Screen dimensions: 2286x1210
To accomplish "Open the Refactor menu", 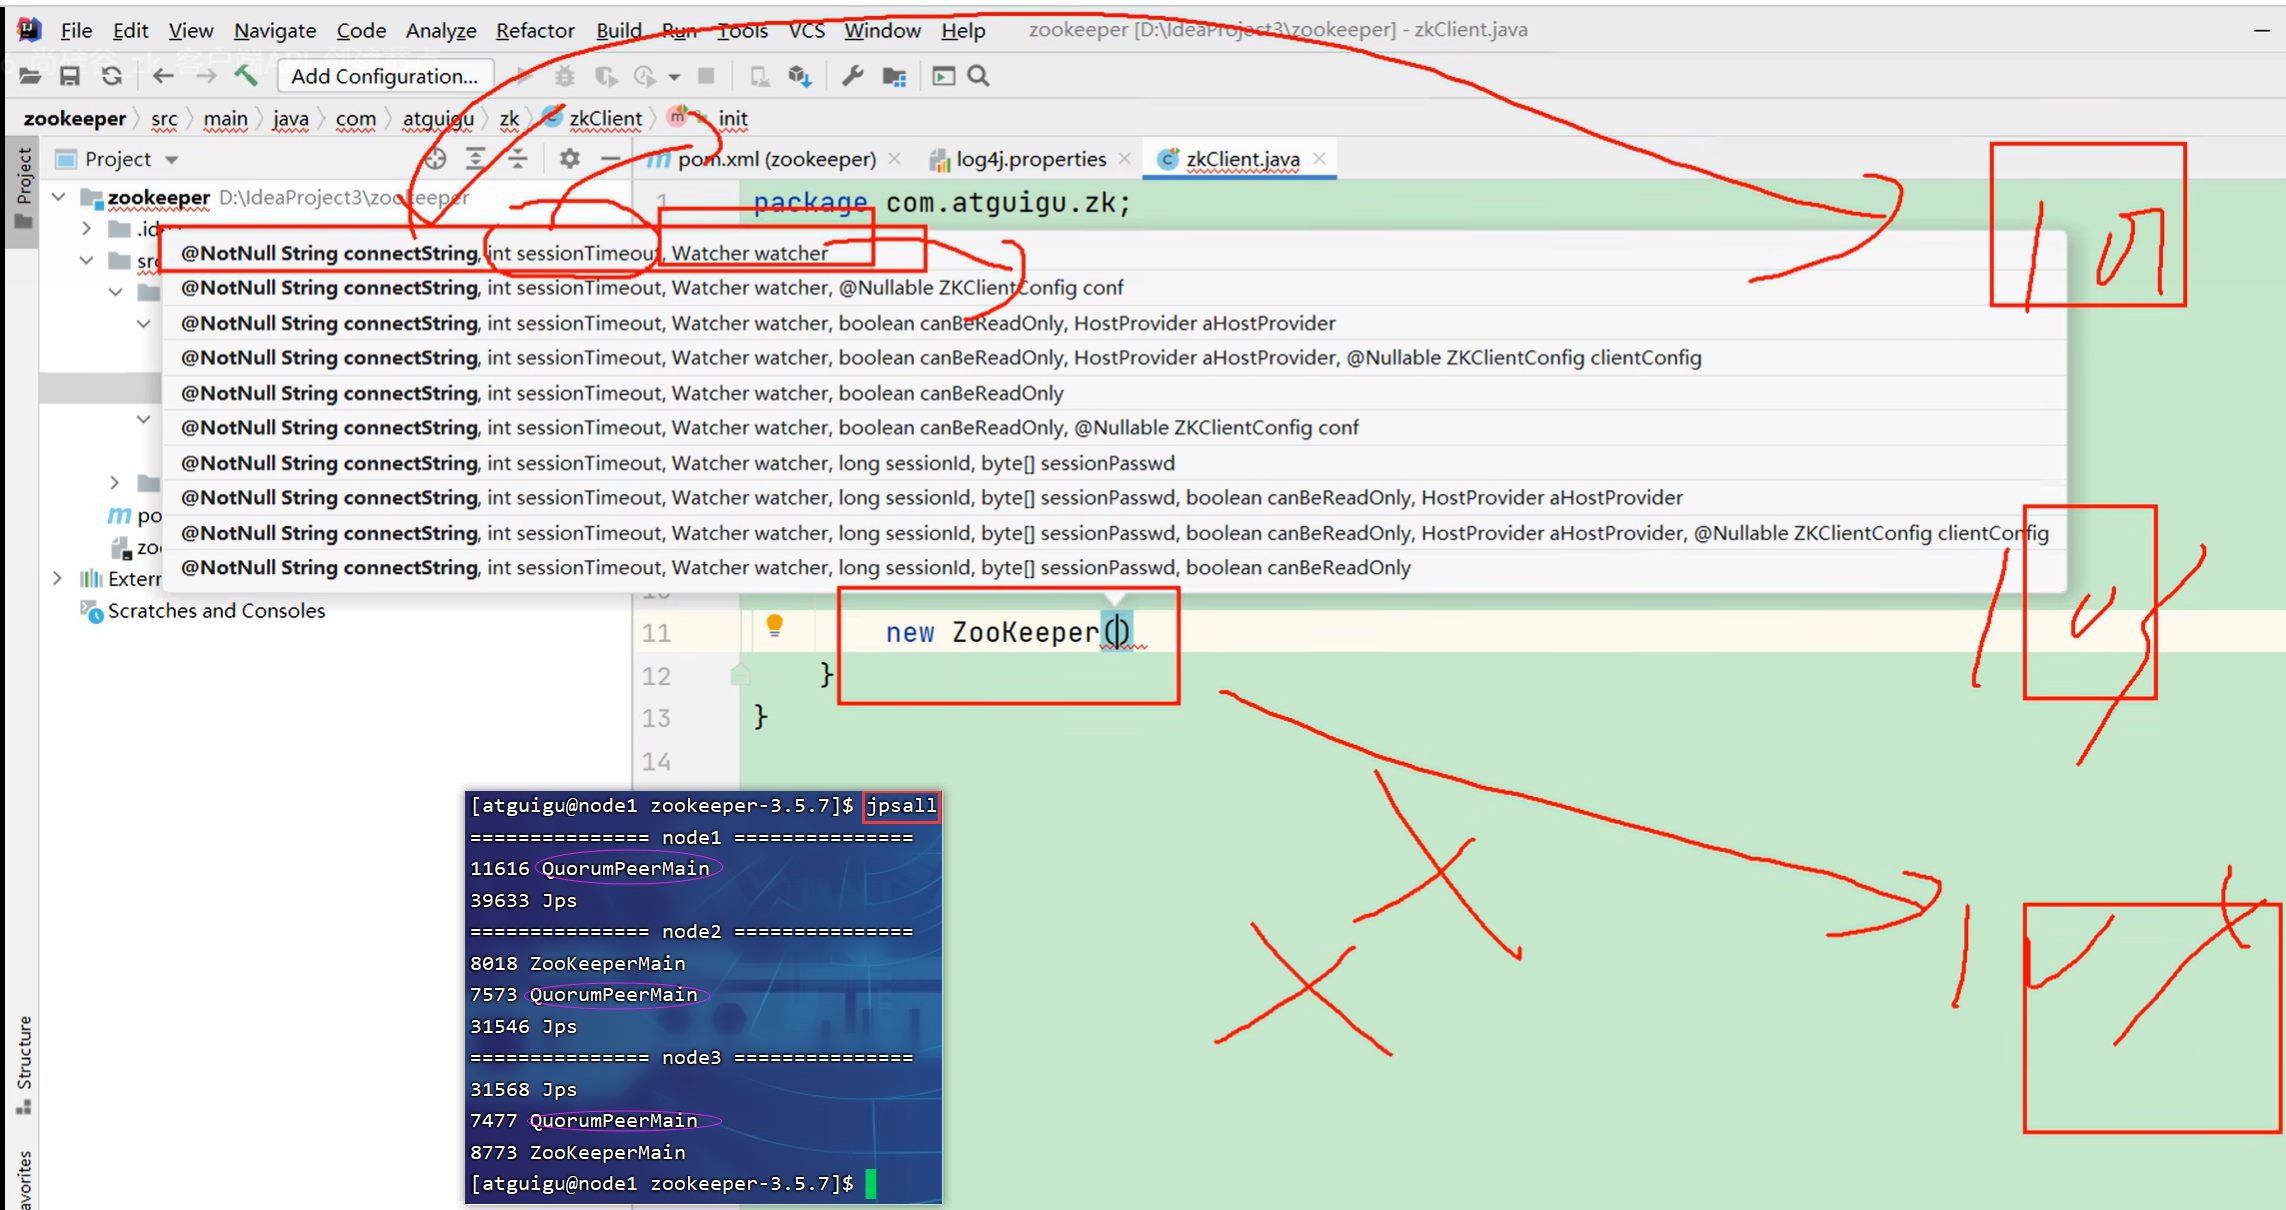I will pos(535,30).
